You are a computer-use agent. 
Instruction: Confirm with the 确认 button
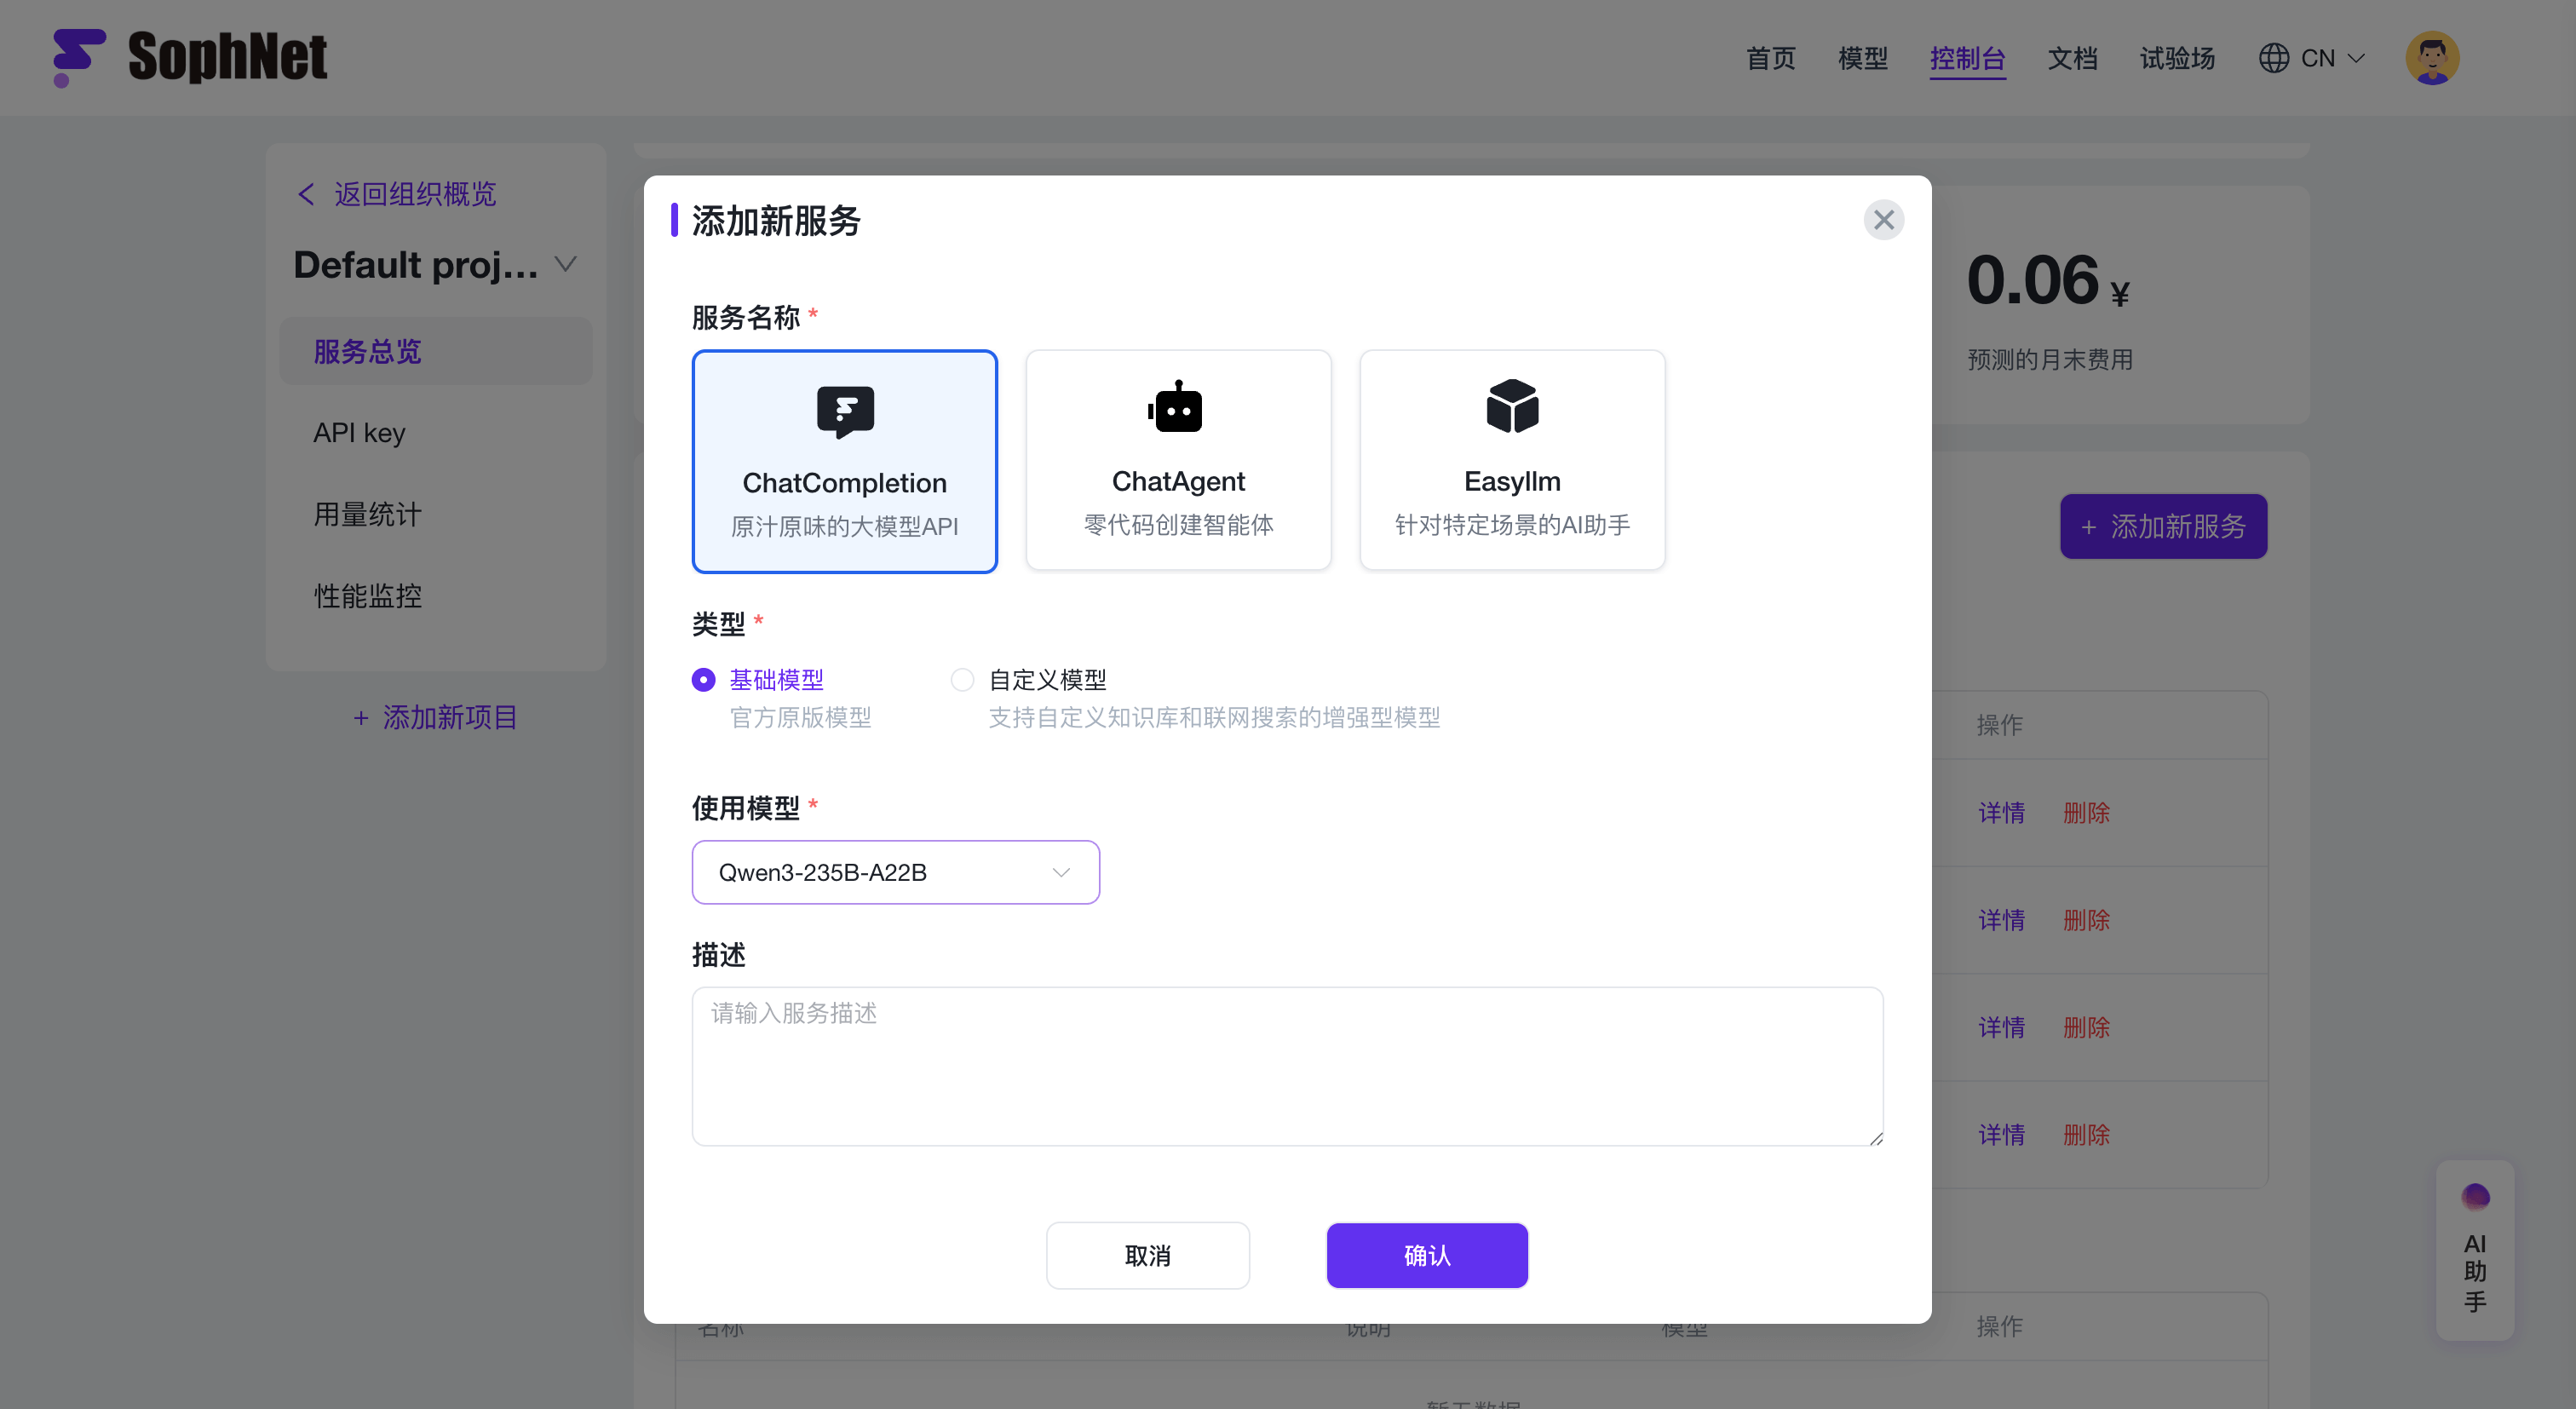click(1427, 1255)
